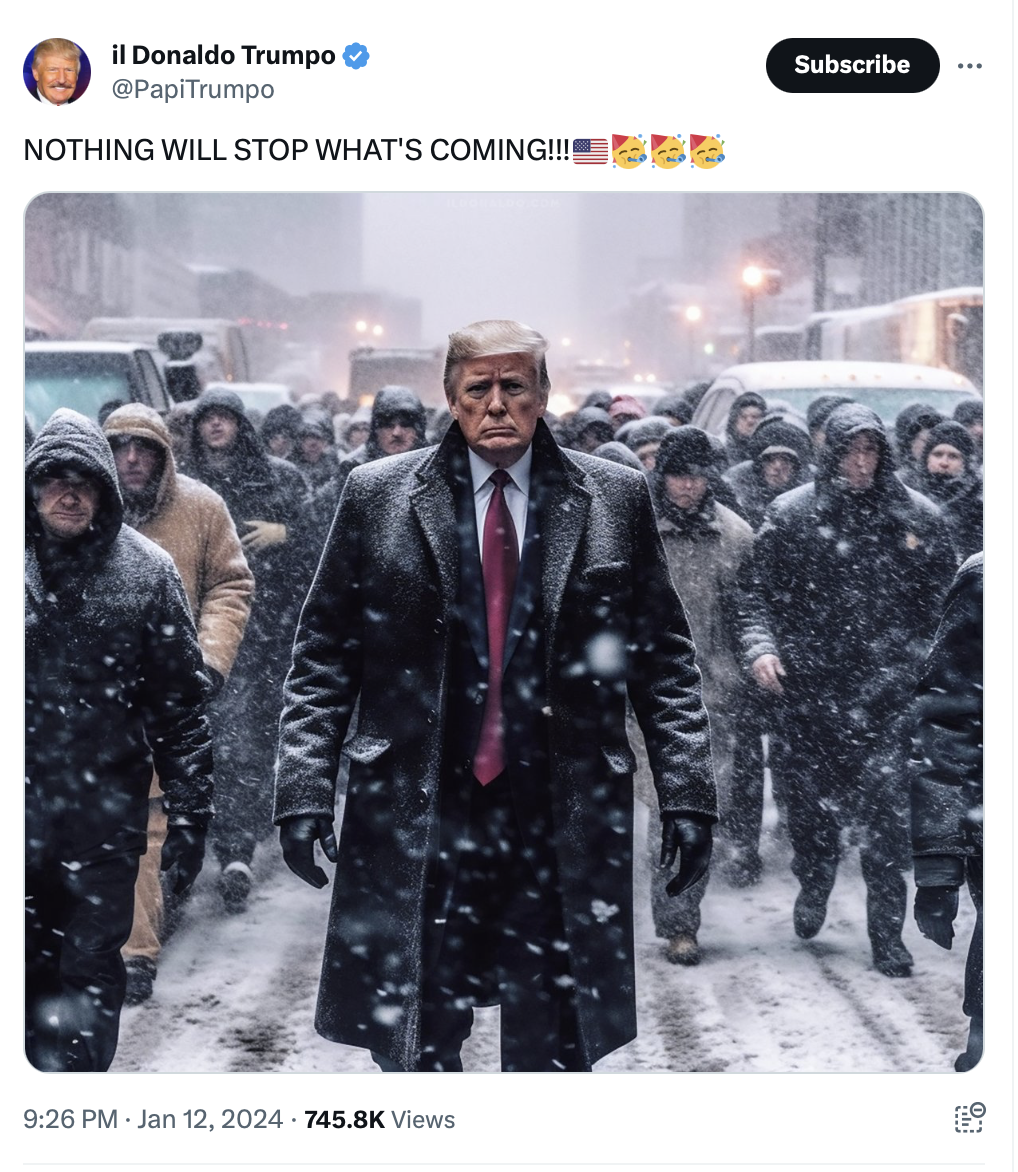Click the blue verified checkmark badge
1018x1172 pixels.
pyautogui.click(x=356, y=56)
